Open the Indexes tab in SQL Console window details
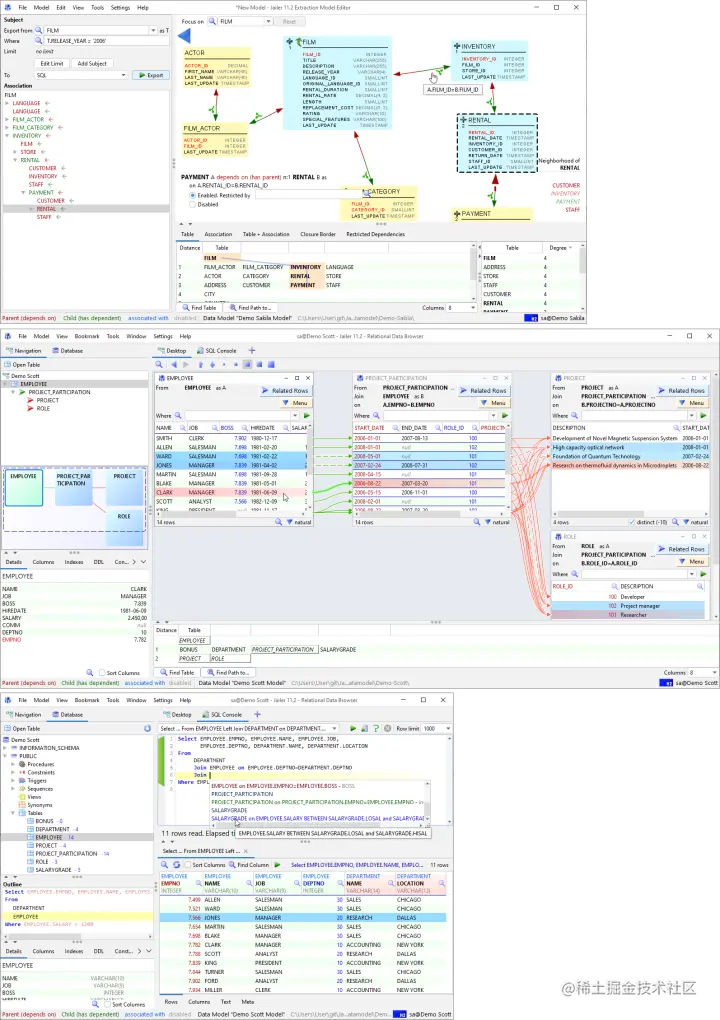 pyautogui.click(x=73, y=951)
